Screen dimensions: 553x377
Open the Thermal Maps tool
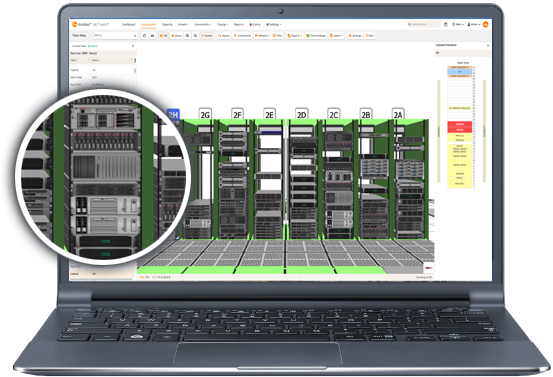click(x=316, y=36)
